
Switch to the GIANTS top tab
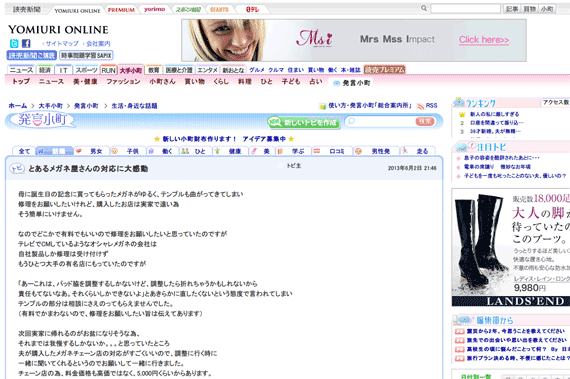tap(219, 9)
